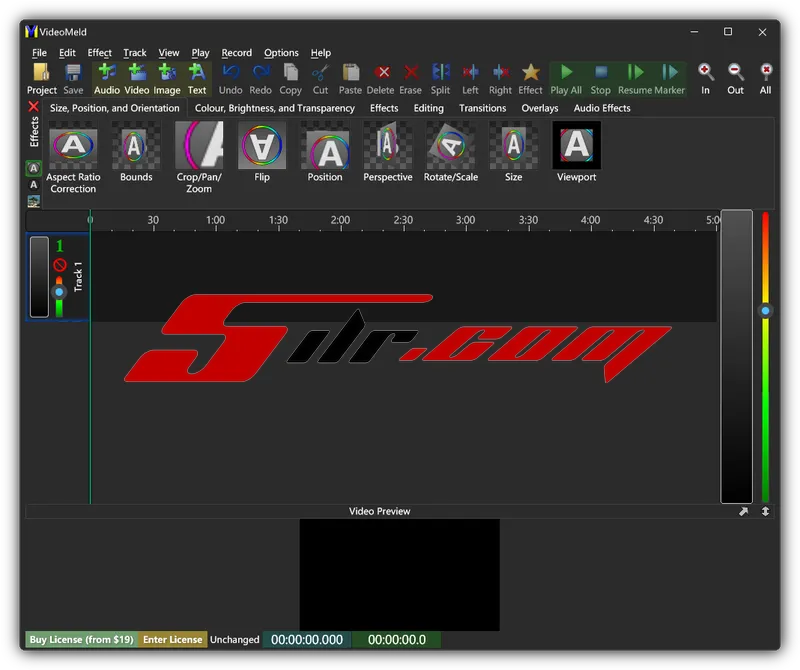The image size is (800, 670).
Task: Click the Video Preview vertical resize arrows icon
Action: [765, 511]
